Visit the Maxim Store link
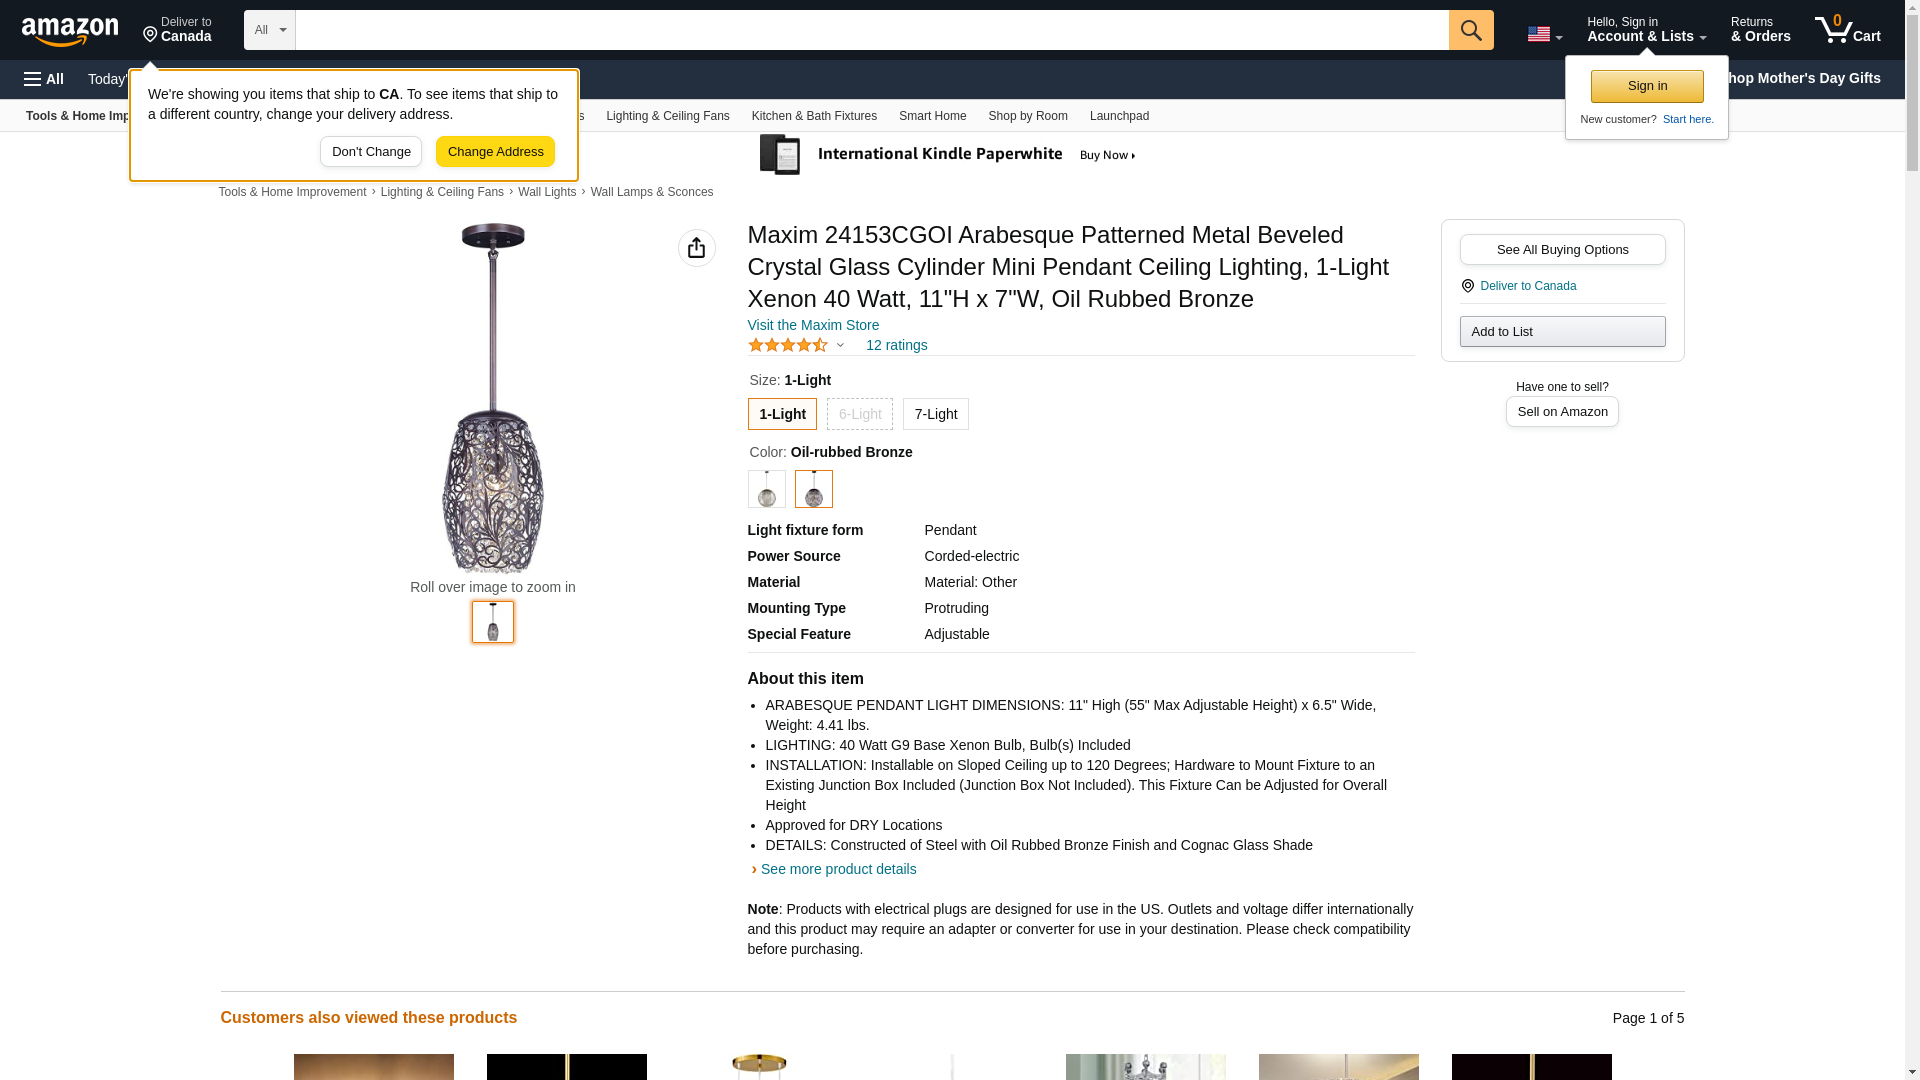This screenshot has width=1920, height=1080. click(813, 325)
